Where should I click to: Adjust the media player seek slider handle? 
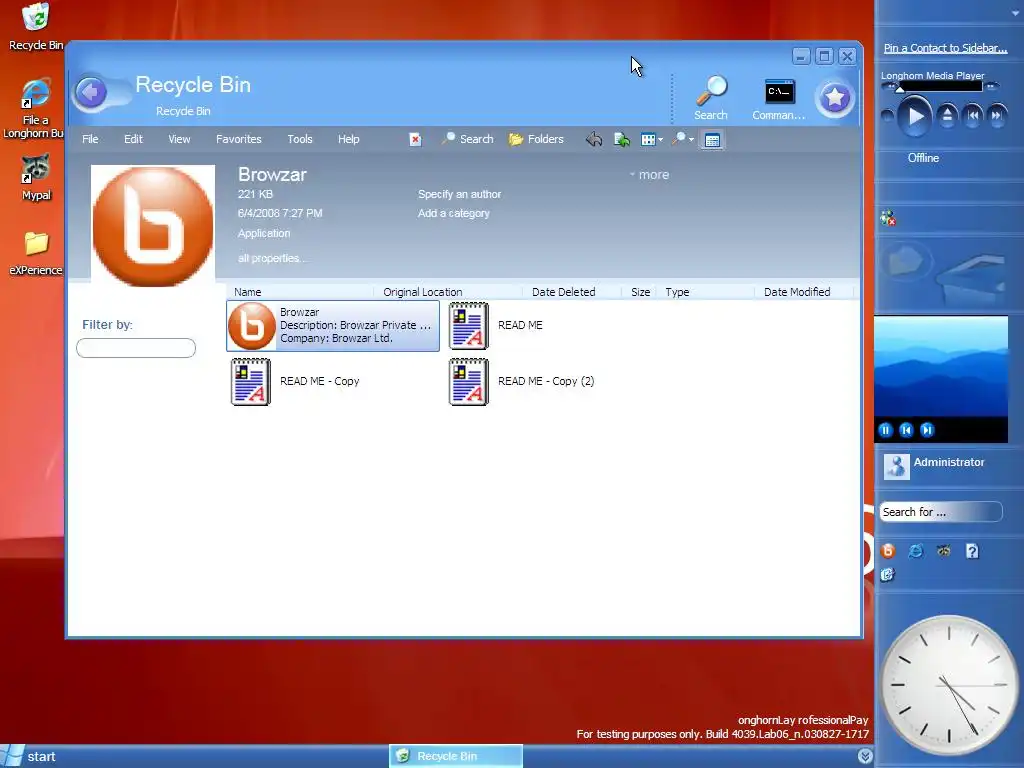[900, 87]
